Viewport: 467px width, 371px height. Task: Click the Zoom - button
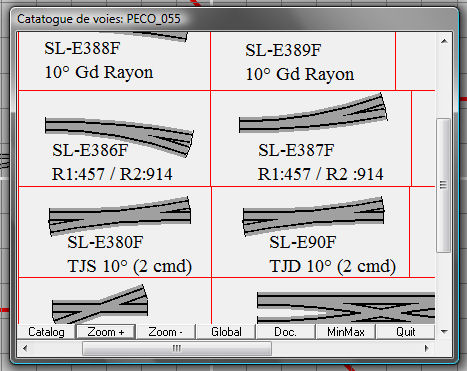[x=165, y=332]
